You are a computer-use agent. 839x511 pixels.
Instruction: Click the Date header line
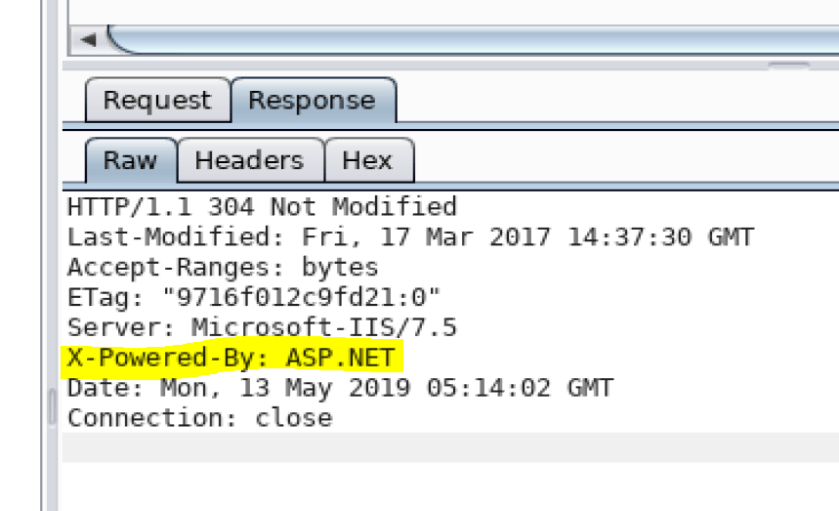click(340, 388)
